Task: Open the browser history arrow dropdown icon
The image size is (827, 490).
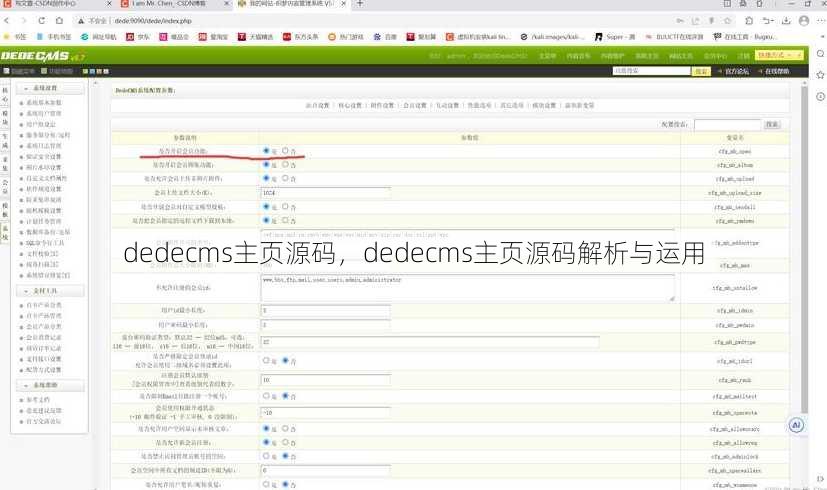Action: pos(768,21)
